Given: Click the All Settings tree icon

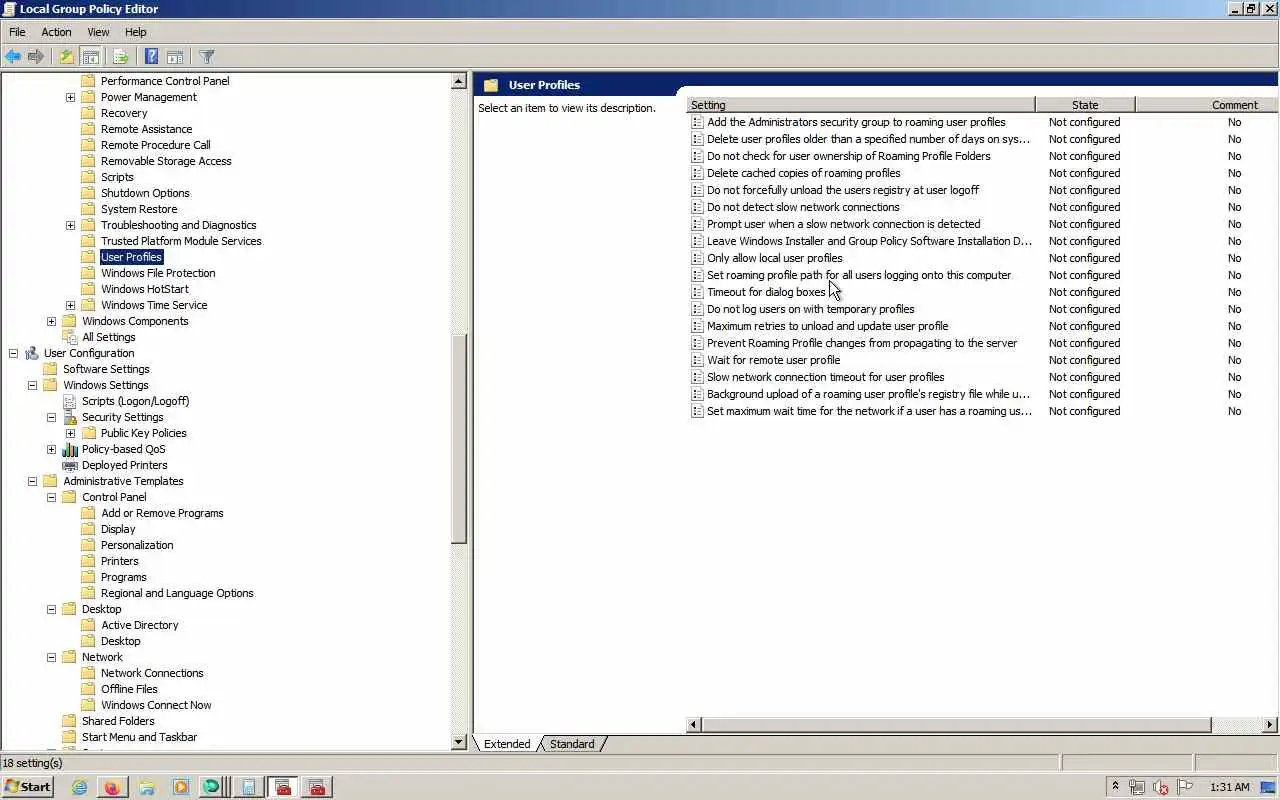Looking at the screenshot, I should point(70,337).
